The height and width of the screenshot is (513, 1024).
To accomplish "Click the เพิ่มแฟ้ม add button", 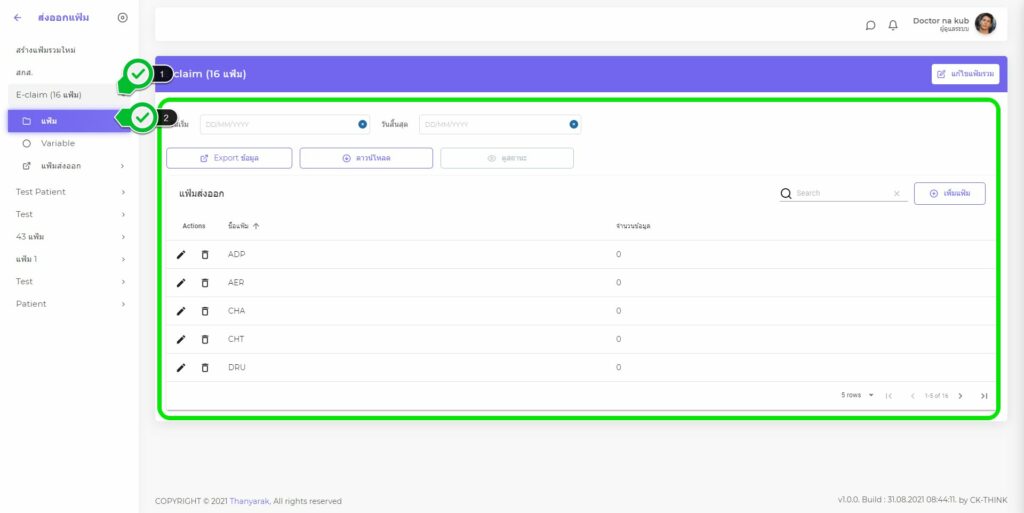I will [x=950, y=194].
